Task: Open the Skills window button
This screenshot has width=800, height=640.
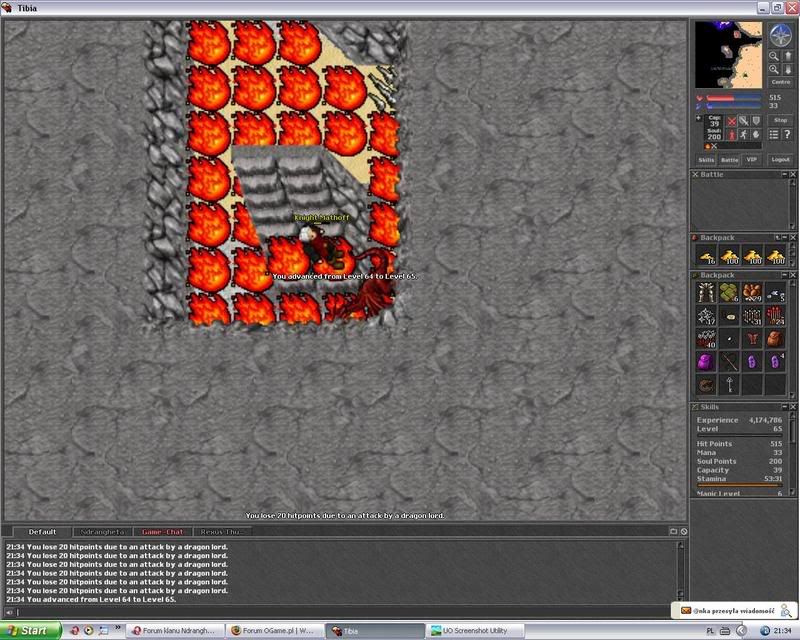Action: click(x=706, y=160)
